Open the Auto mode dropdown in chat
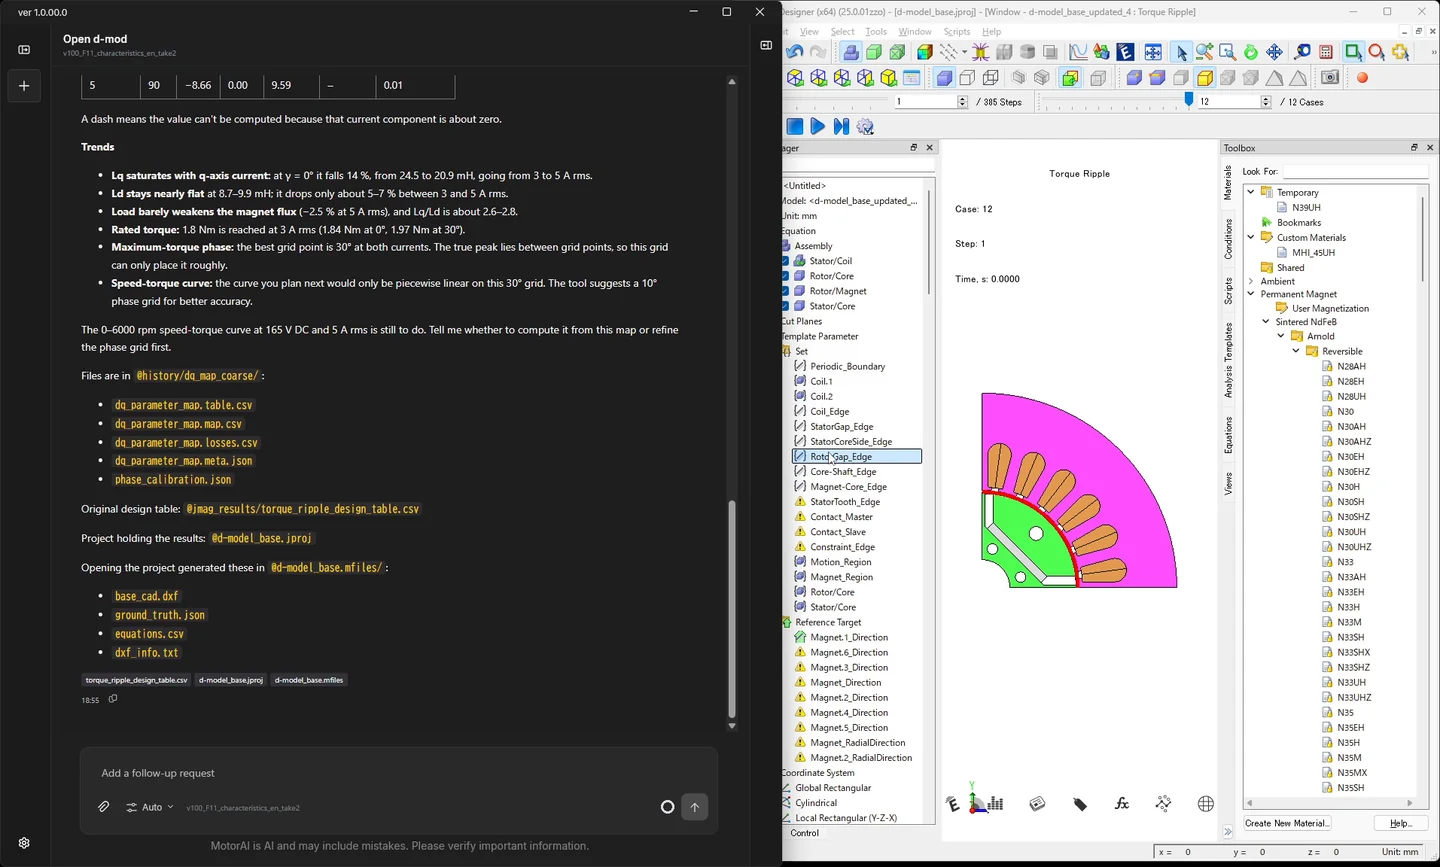The width and height of the screenshot is (1440, 867). [151, 807]
